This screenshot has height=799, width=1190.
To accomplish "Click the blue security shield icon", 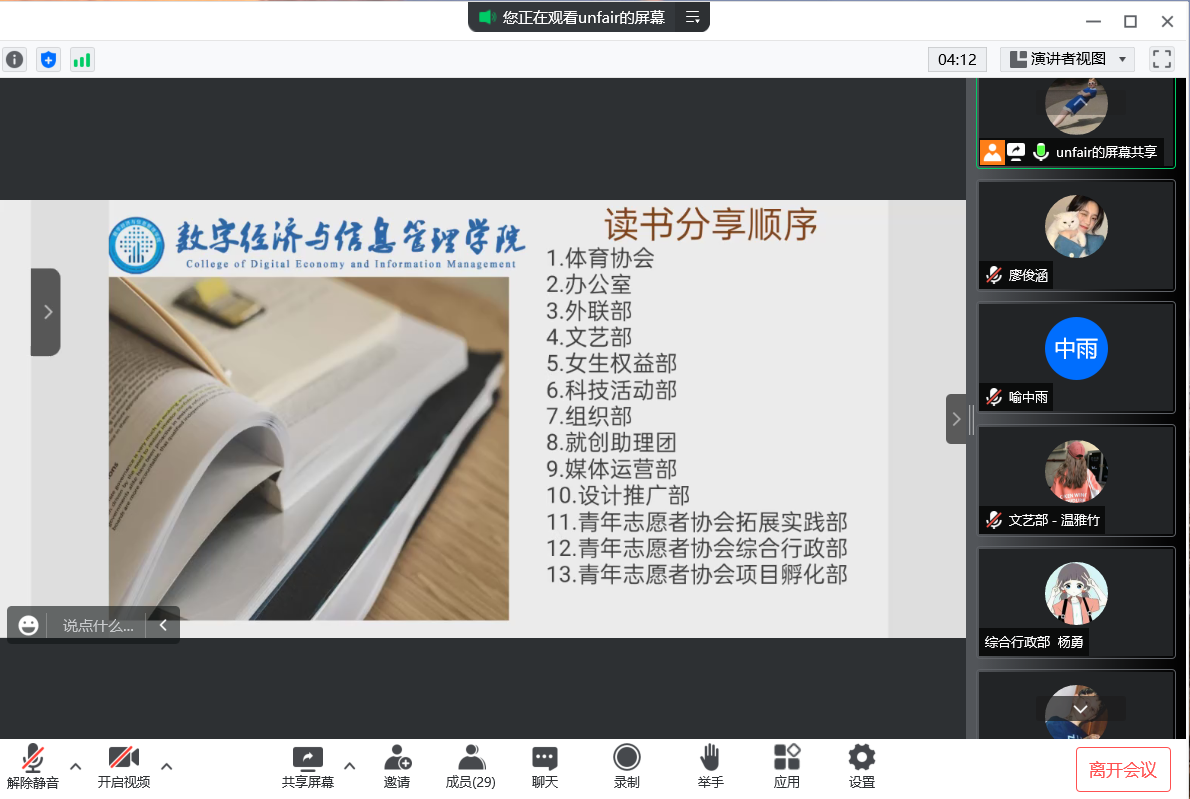I will [48, 59].
